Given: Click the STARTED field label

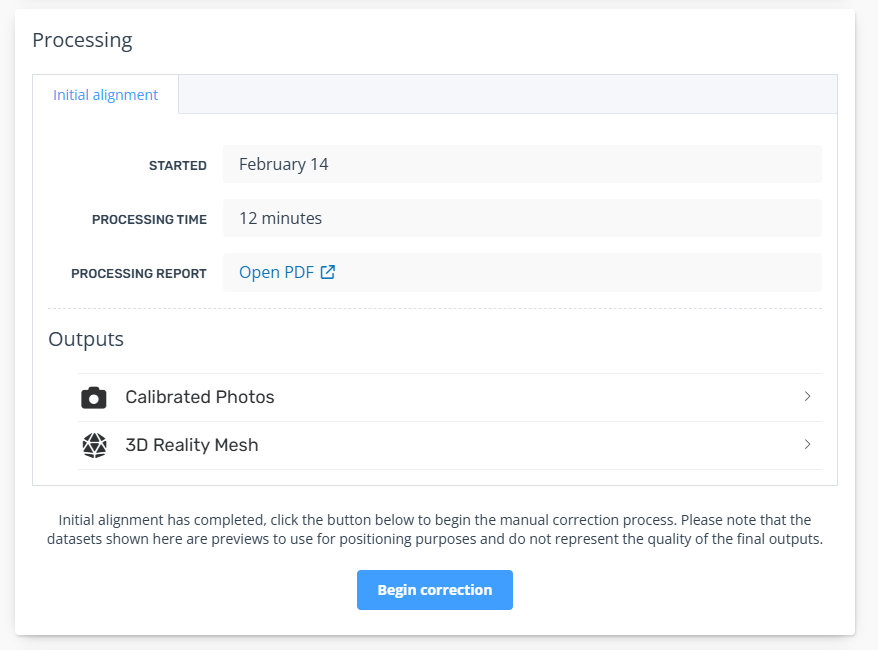Looking at the screenshot, I should [178, 166].
